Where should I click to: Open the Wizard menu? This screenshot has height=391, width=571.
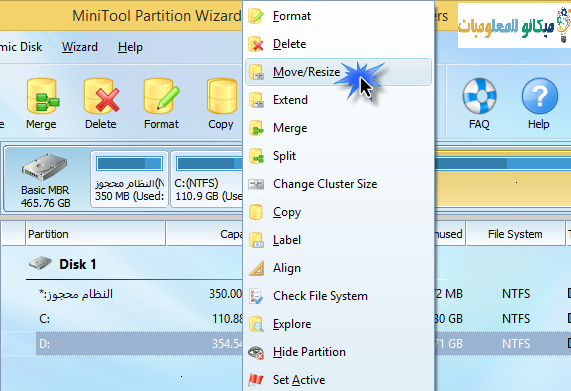[x=80, y=47]
